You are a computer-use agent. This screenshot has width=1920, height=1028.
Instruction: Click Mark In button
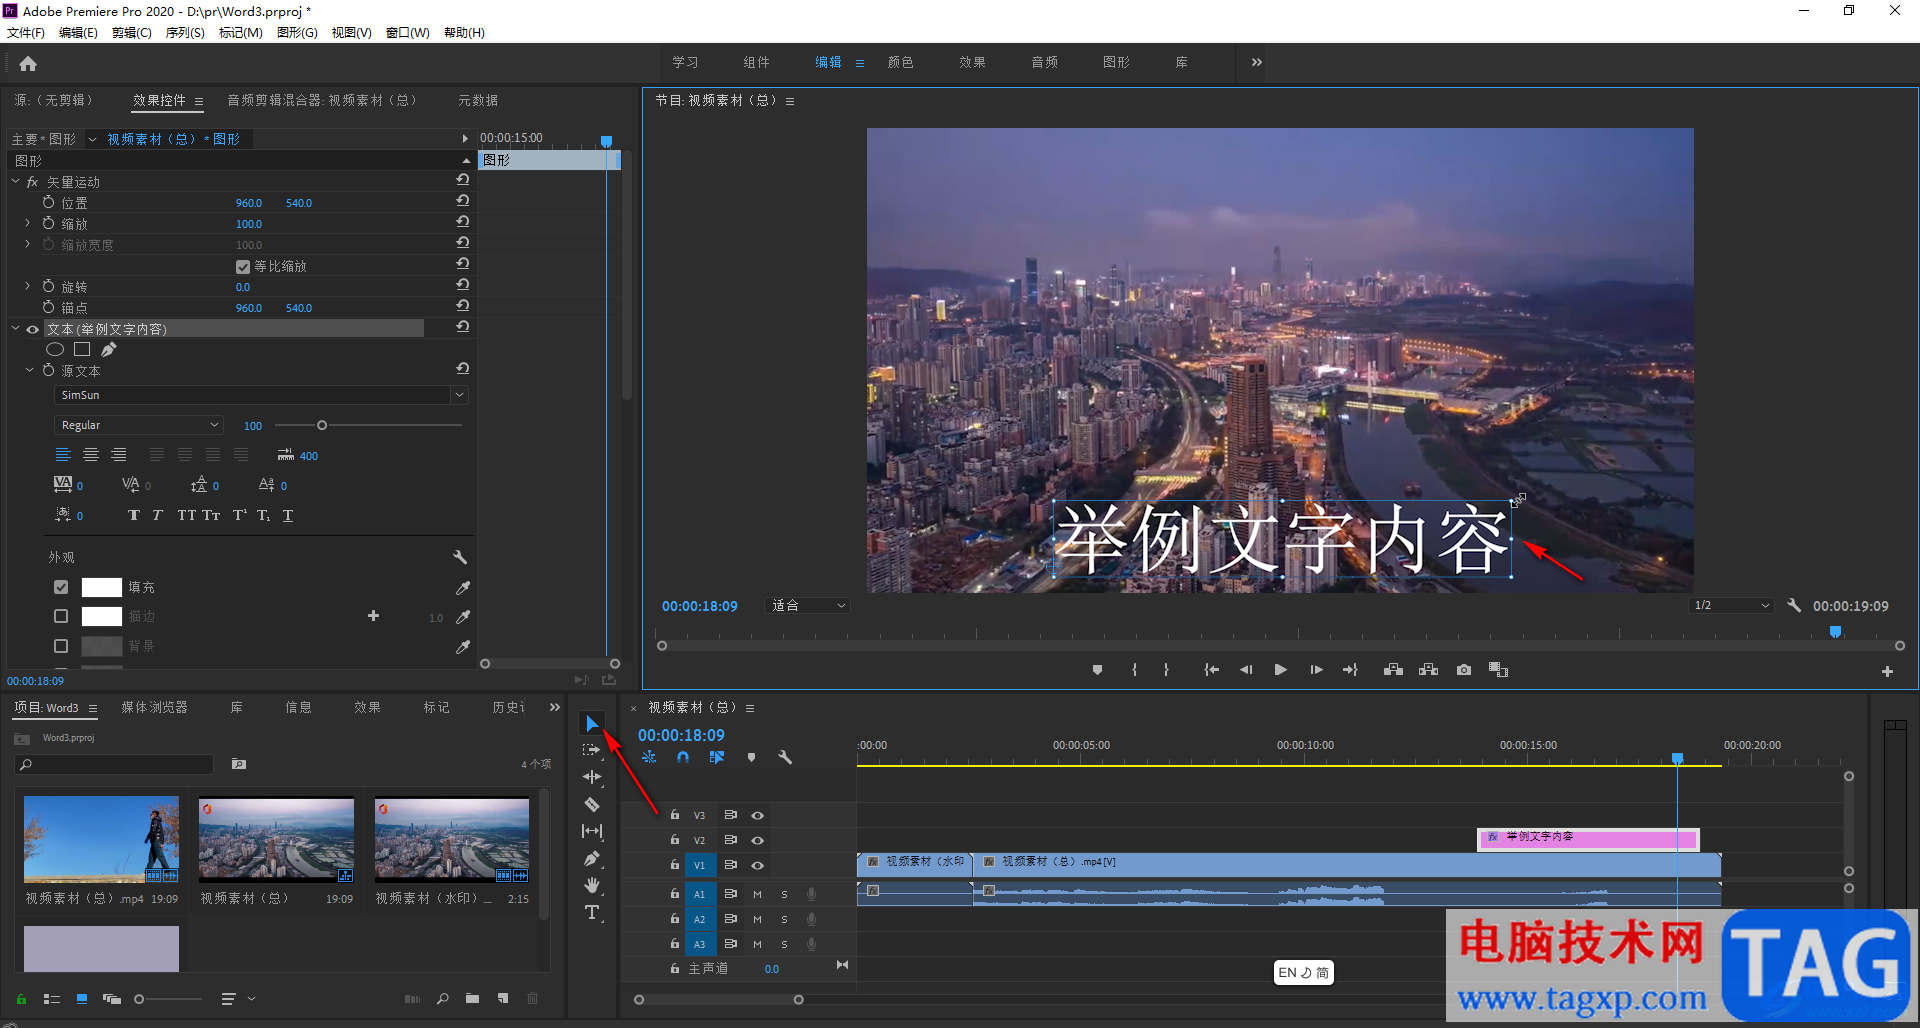coord(1134,670)
